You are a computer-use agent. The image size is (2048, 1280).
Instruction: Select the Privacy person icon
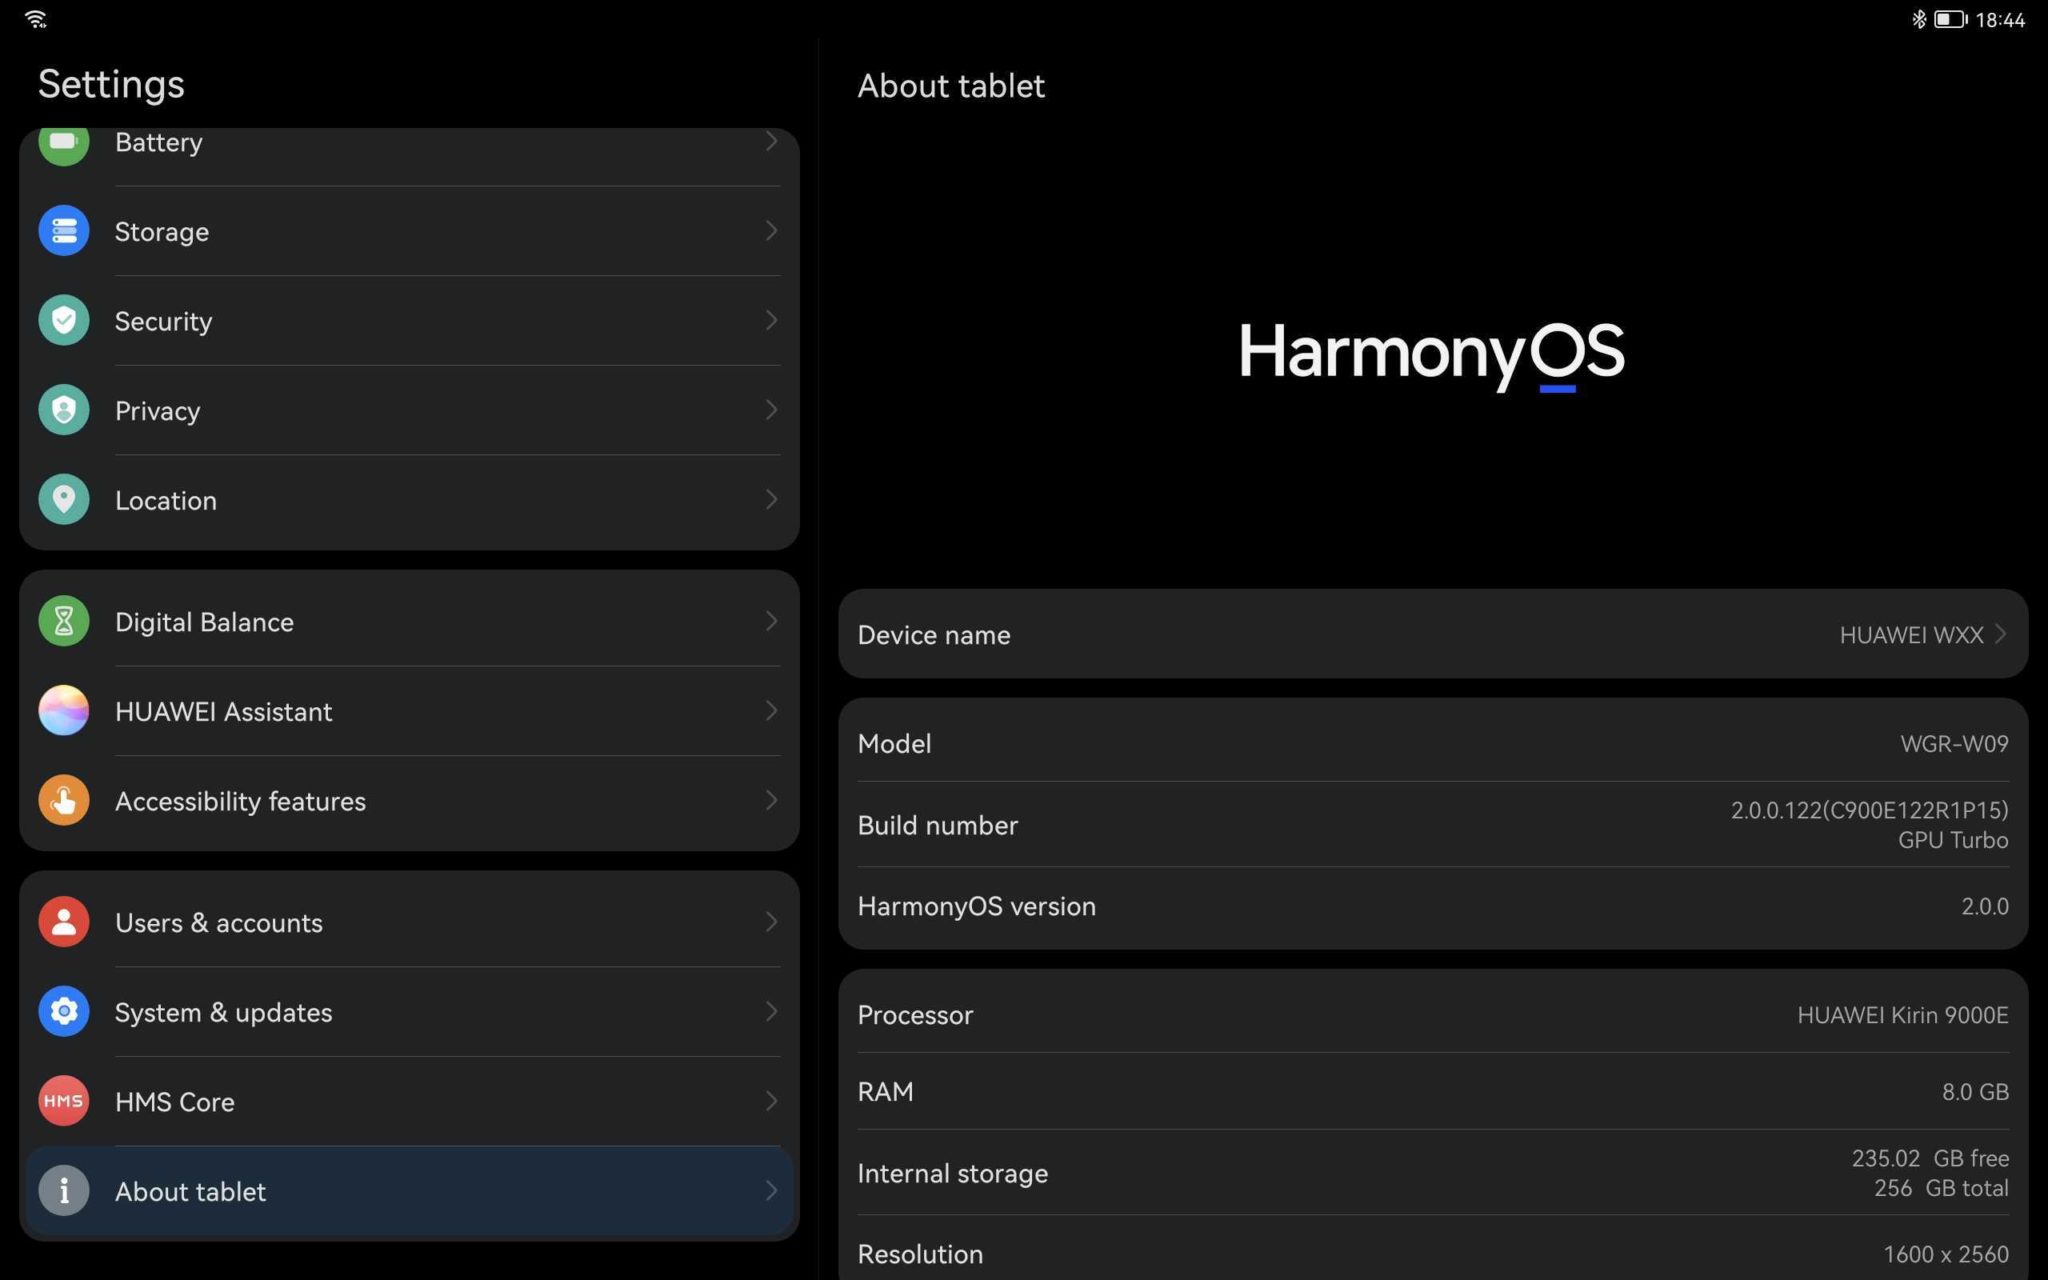[63, 410]
